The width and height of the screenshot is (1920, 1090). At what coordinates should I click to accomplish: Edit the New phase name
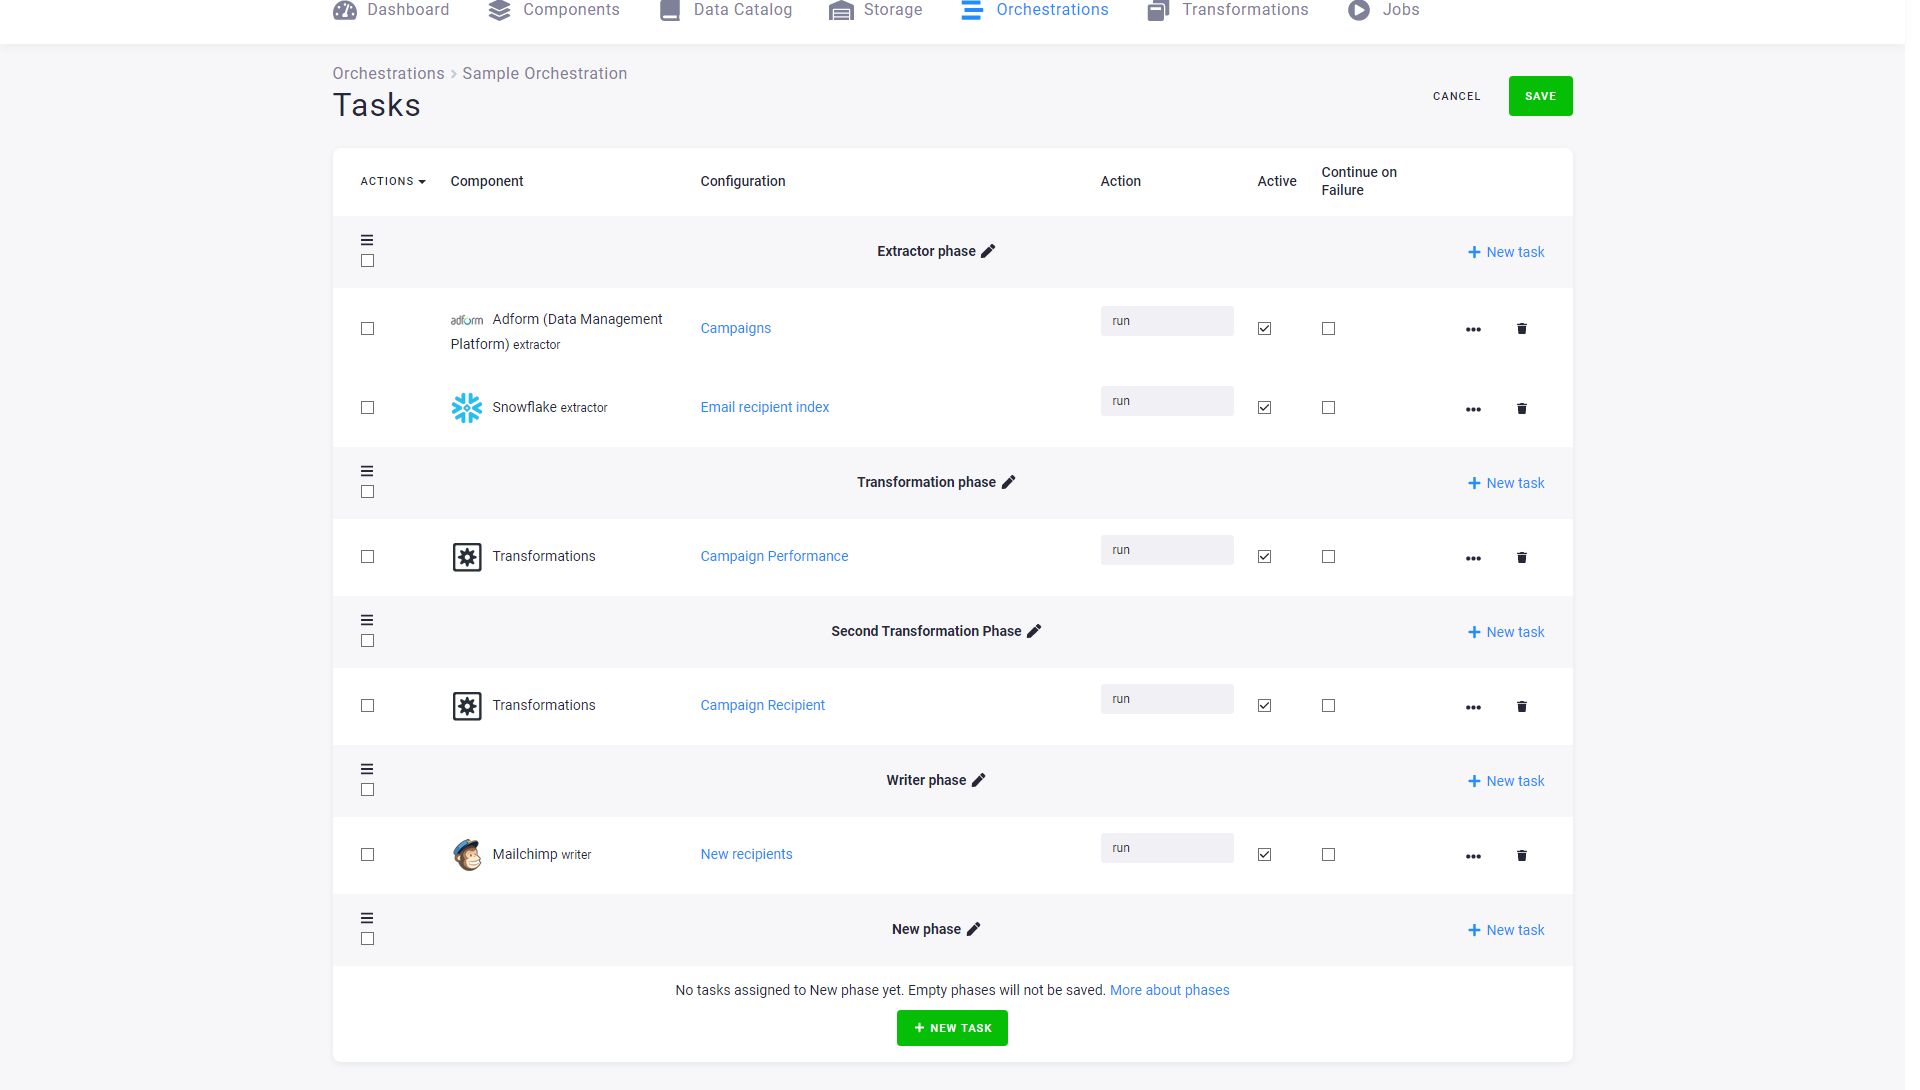pyautogui.click(x=975, y=929)
